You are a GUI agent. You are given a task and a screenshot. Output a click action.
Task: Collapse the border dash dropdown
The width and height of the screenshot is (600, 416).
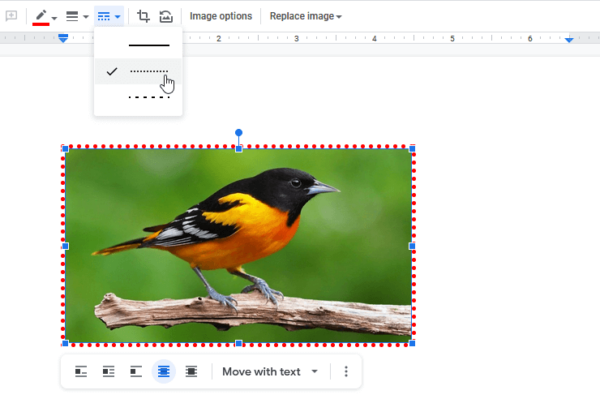tap(109, 17)
